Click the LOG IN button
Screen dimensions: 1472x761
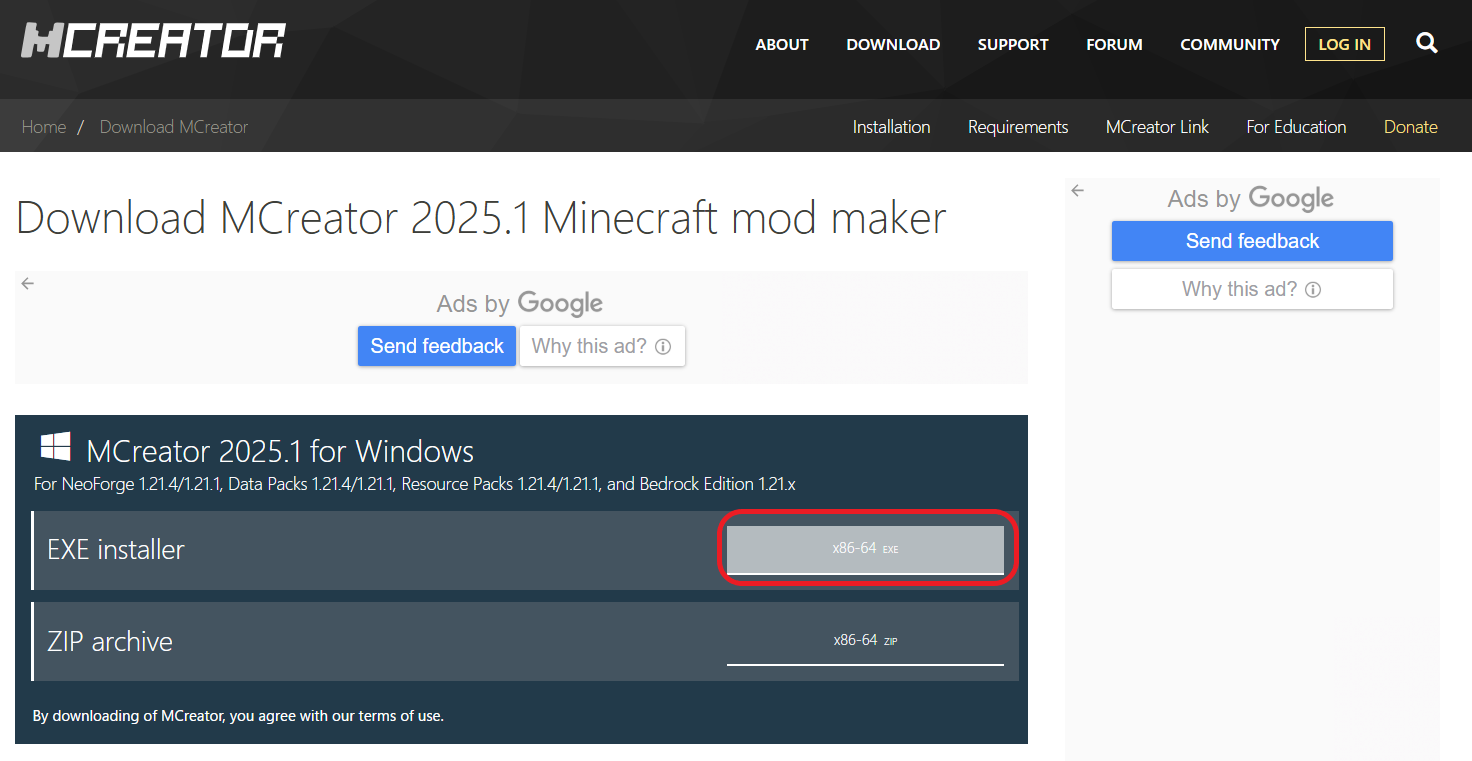click(x=1344, y=44)
